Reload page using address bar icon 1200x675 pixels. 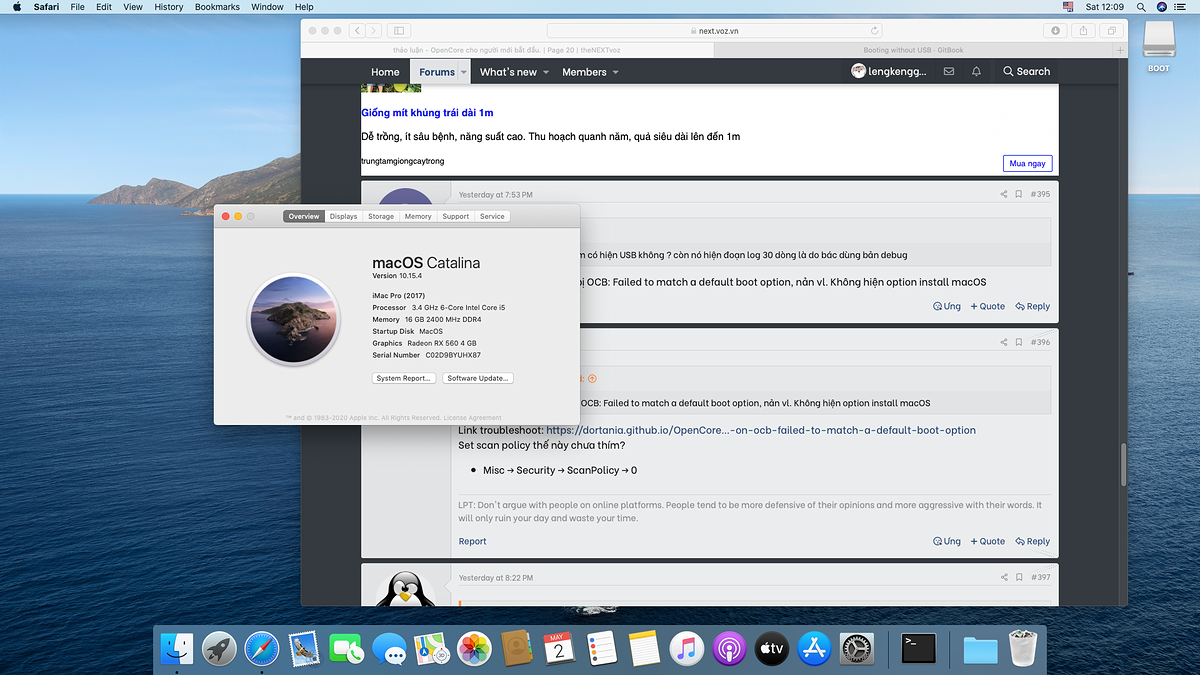coord(875,31)
